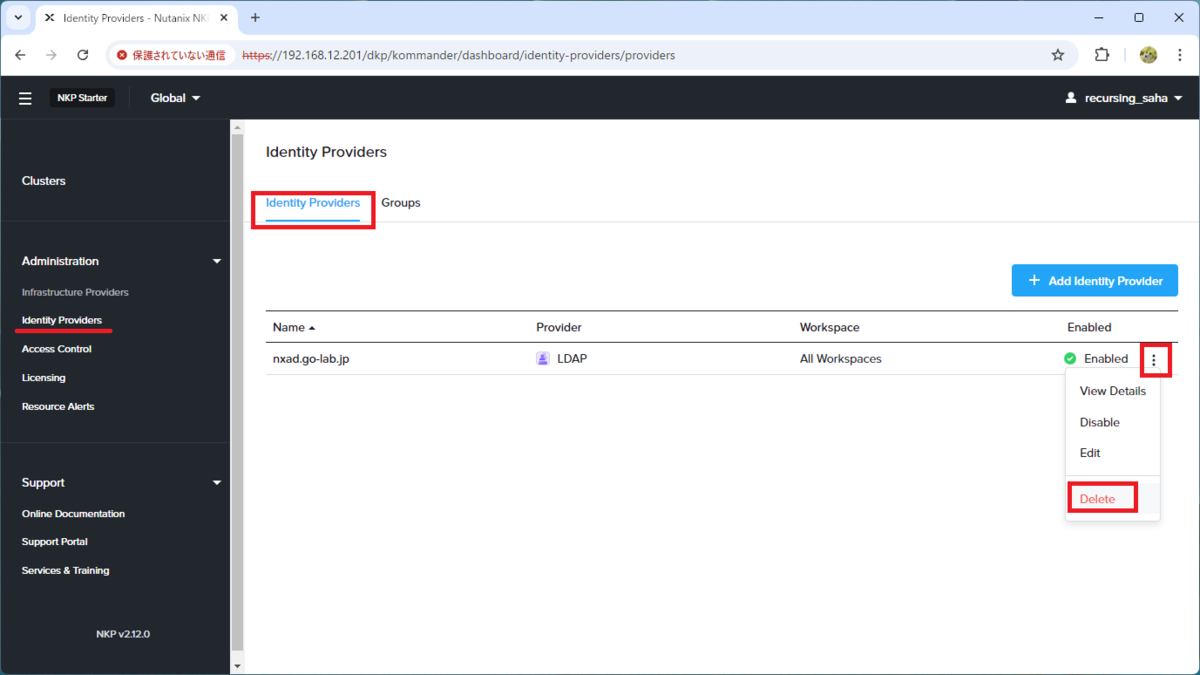Switch to the Groups tab
This screenshot has height=675, width=1200.
[x=401, y=202]
